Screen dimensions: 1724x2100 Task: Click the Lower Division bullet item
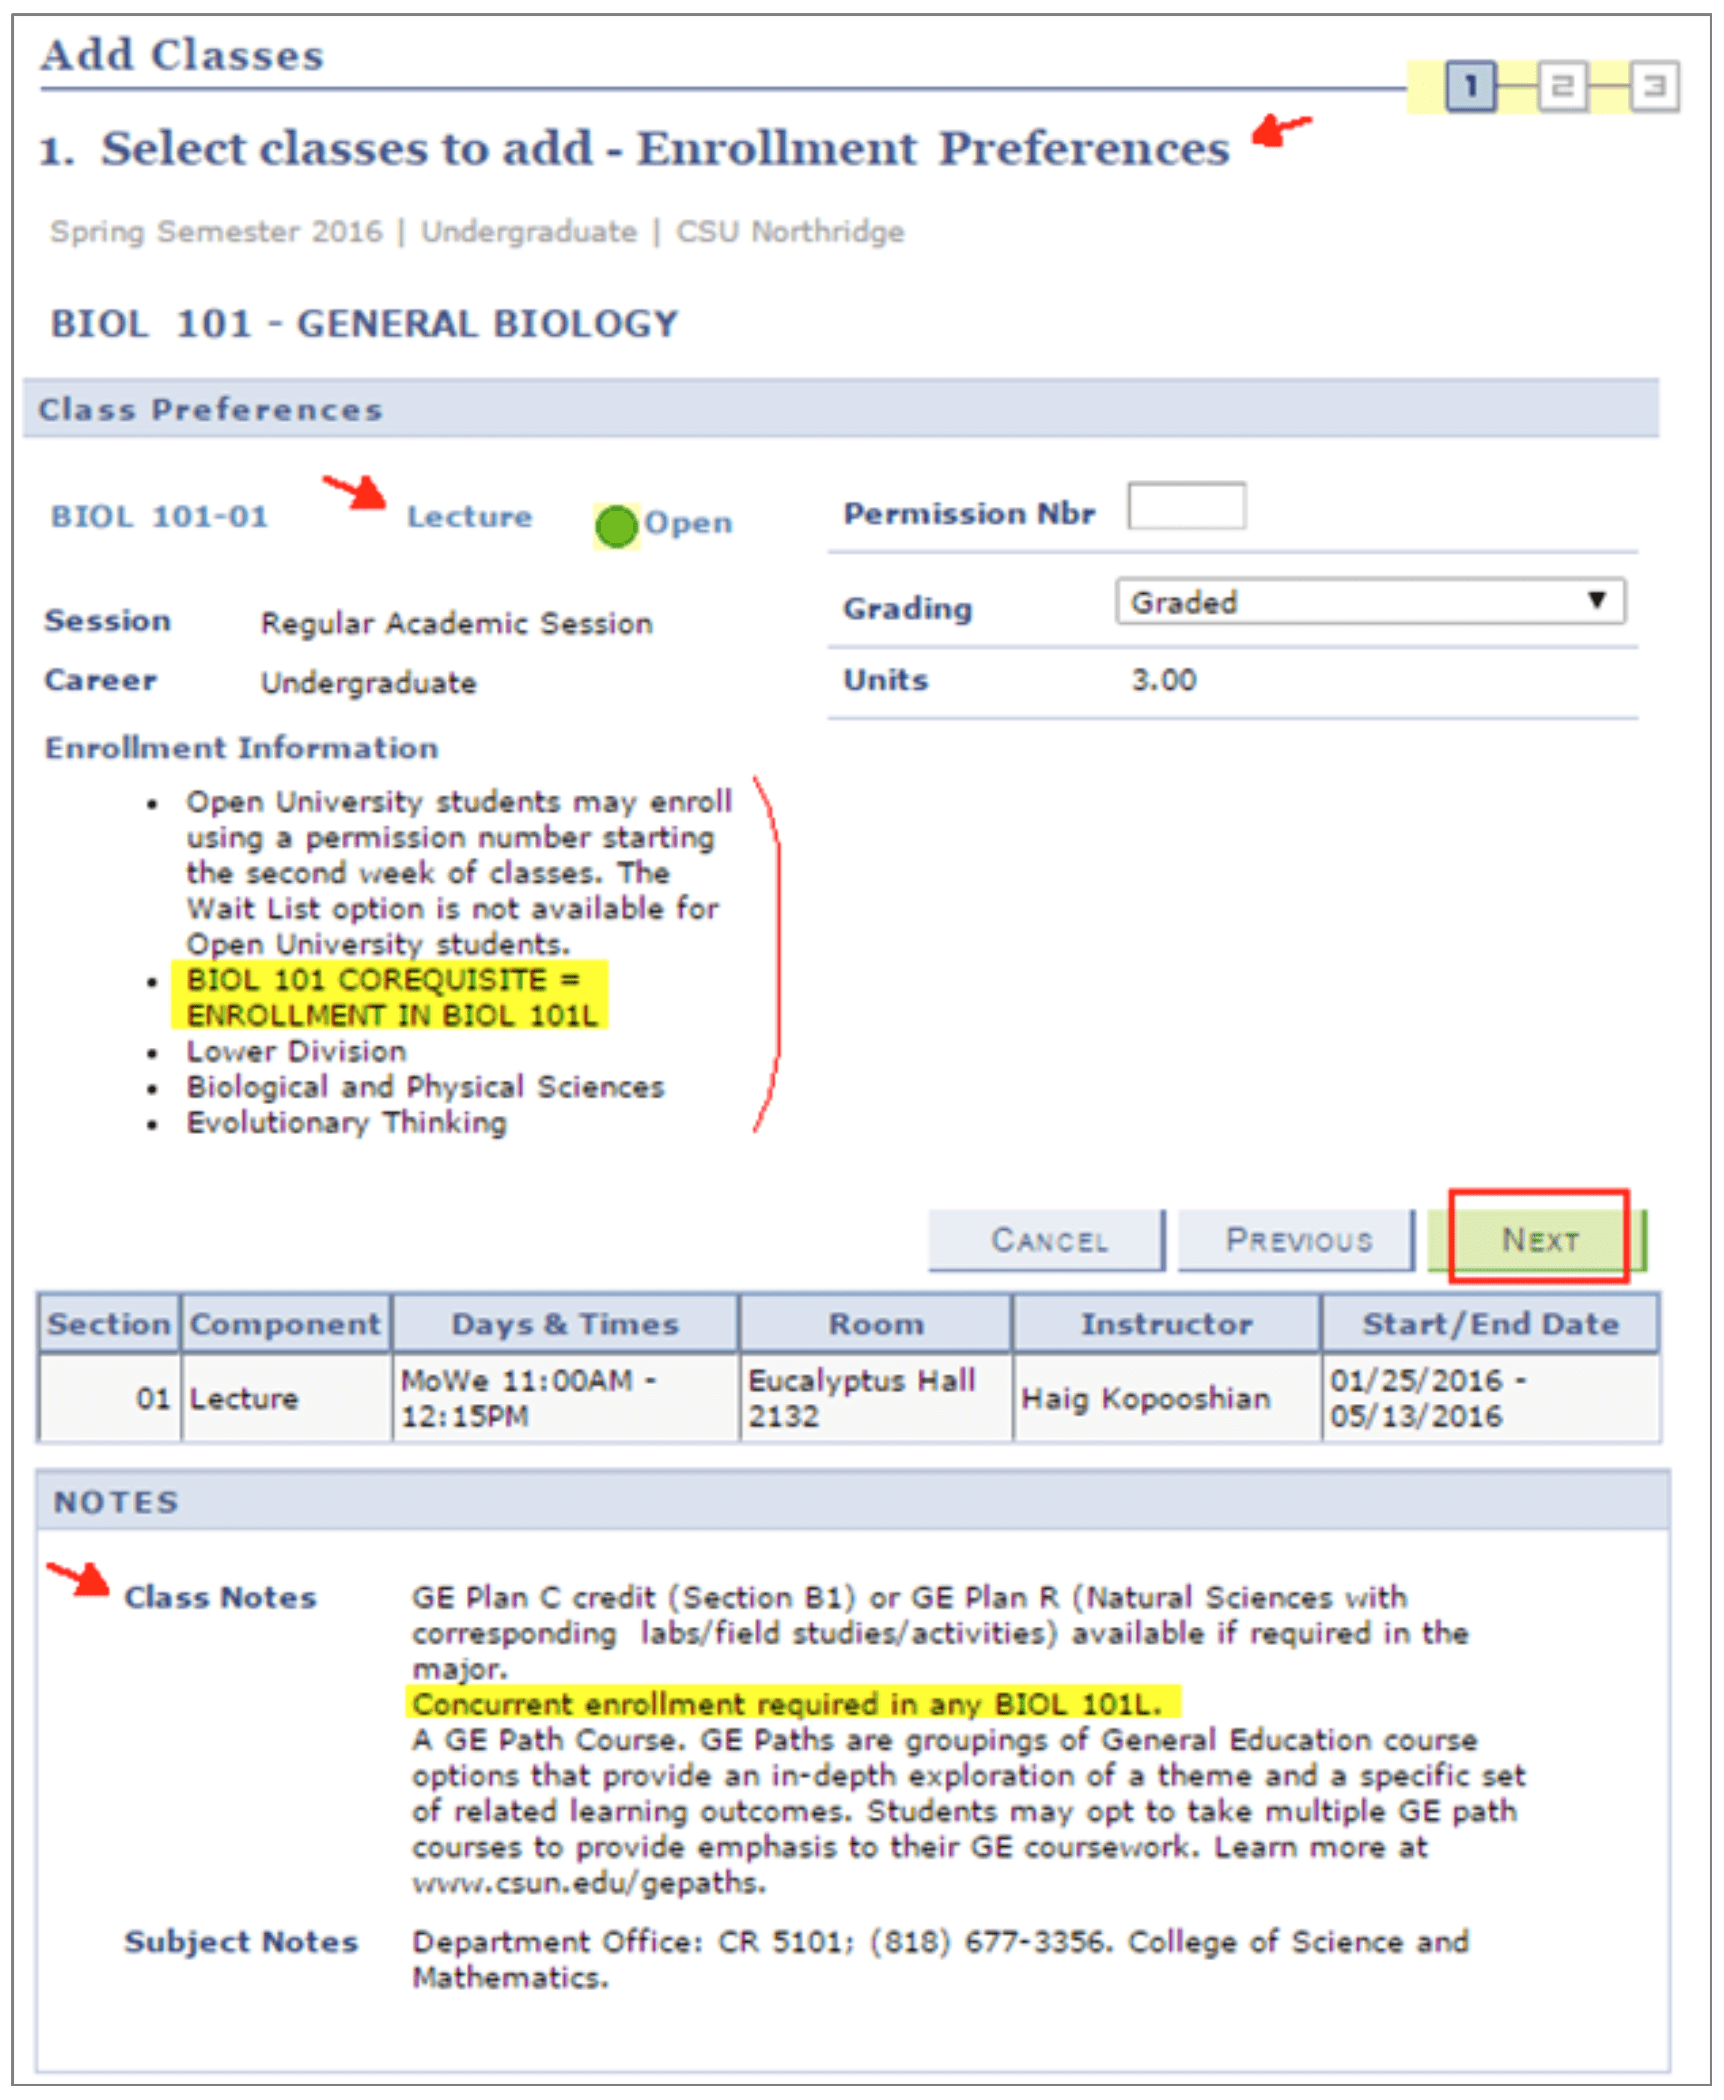297,1051
